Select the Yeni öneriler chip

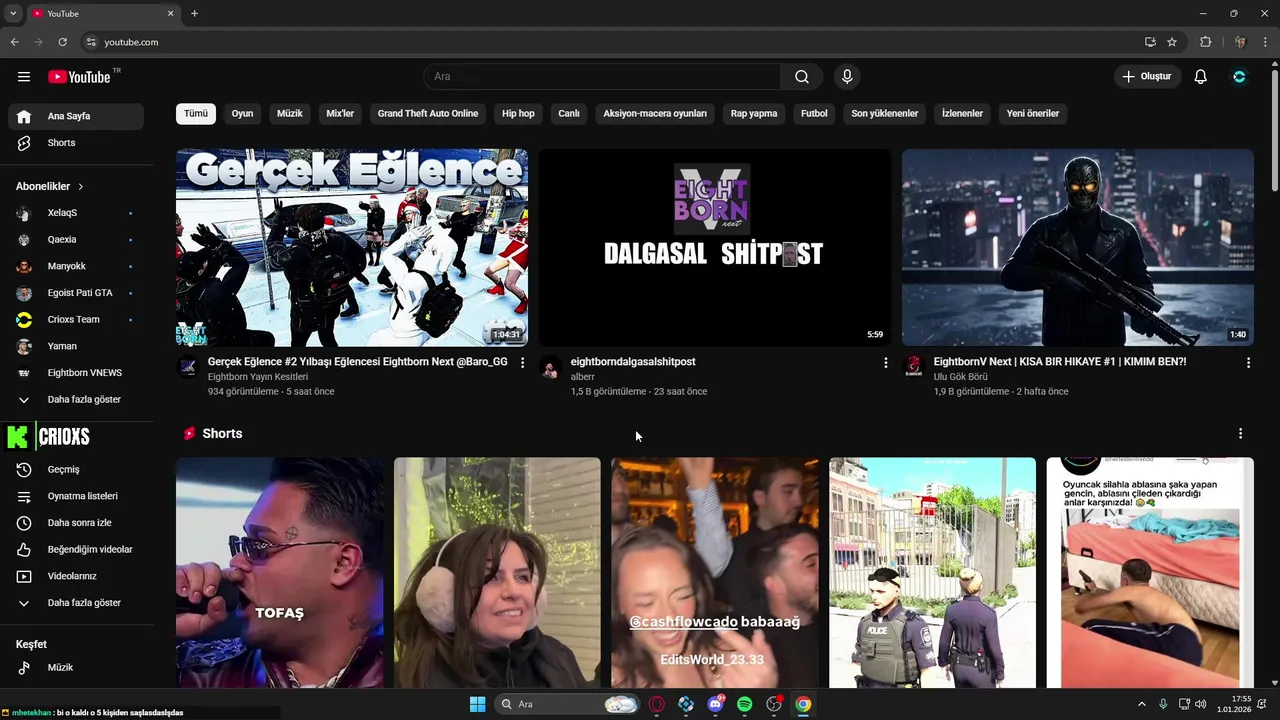click(x=1033, y=114)
